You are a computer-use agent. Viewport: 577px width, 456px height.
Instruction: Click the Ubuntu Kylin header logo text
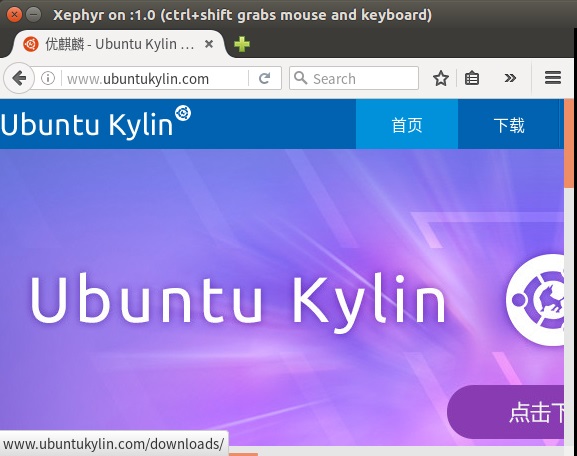[87, 125]
